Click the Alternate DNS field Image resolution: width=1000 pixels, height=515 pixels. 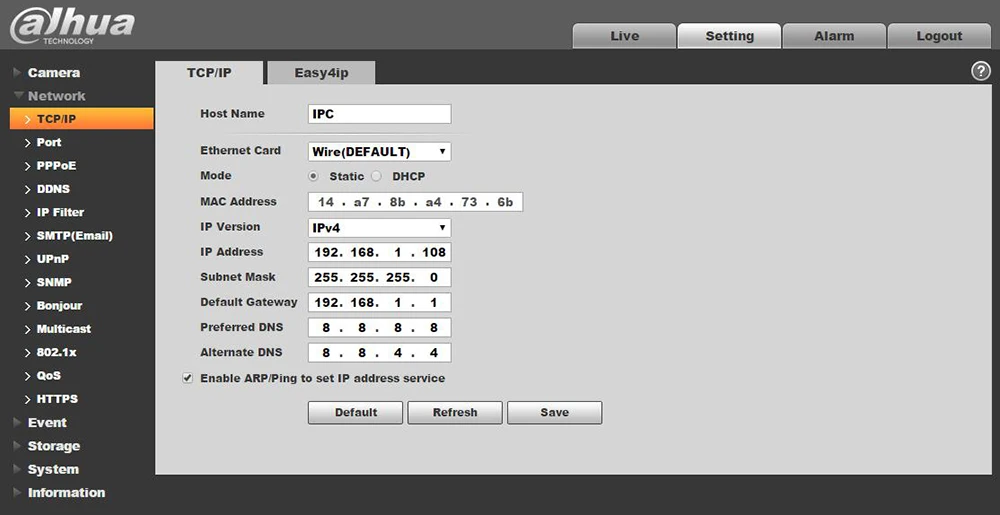(x=379, y=352)
